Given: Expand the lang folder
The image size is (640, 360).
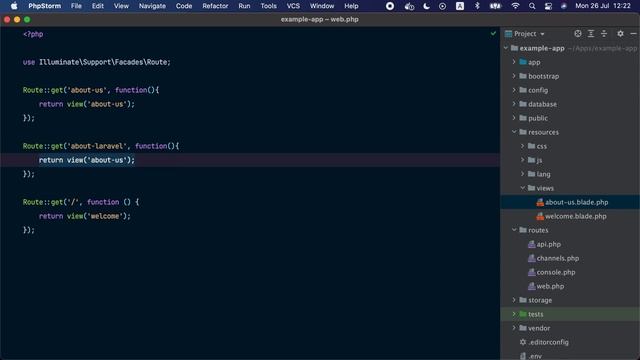Looking at the screenshot, I should pos(522,173).
